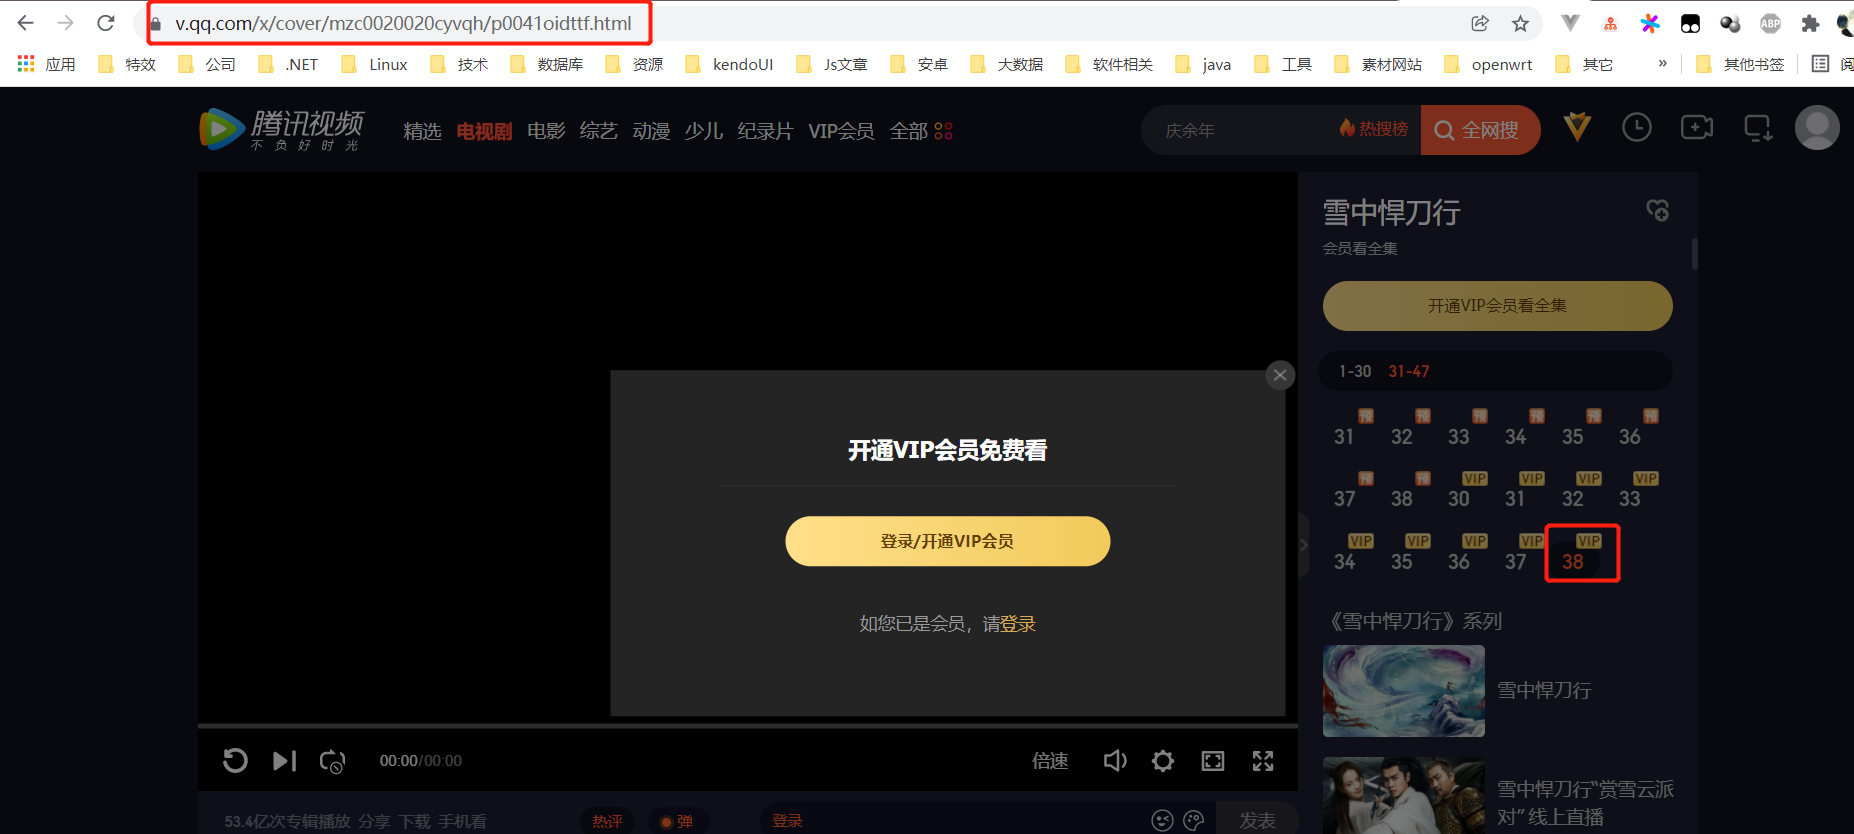Click the 登录/开通VIP会员 button
Image resolution: width=1854 pixels, height=834 pixels.
click(x=947, y=541)
